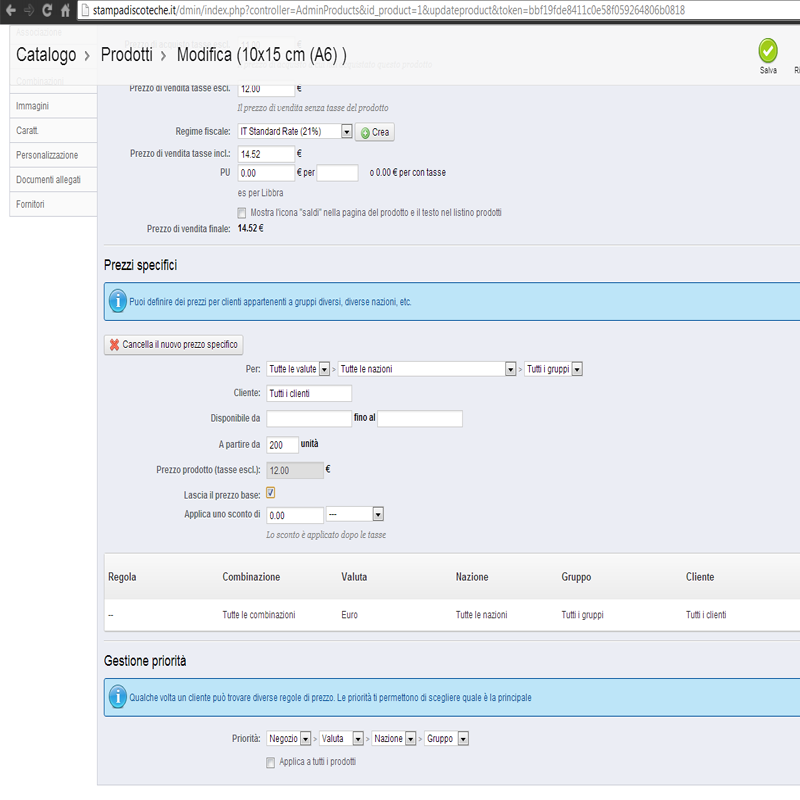This screenshot has width=800, height=800.
Task: Click the info icon in Gestione priorità box
Action: 117,697
